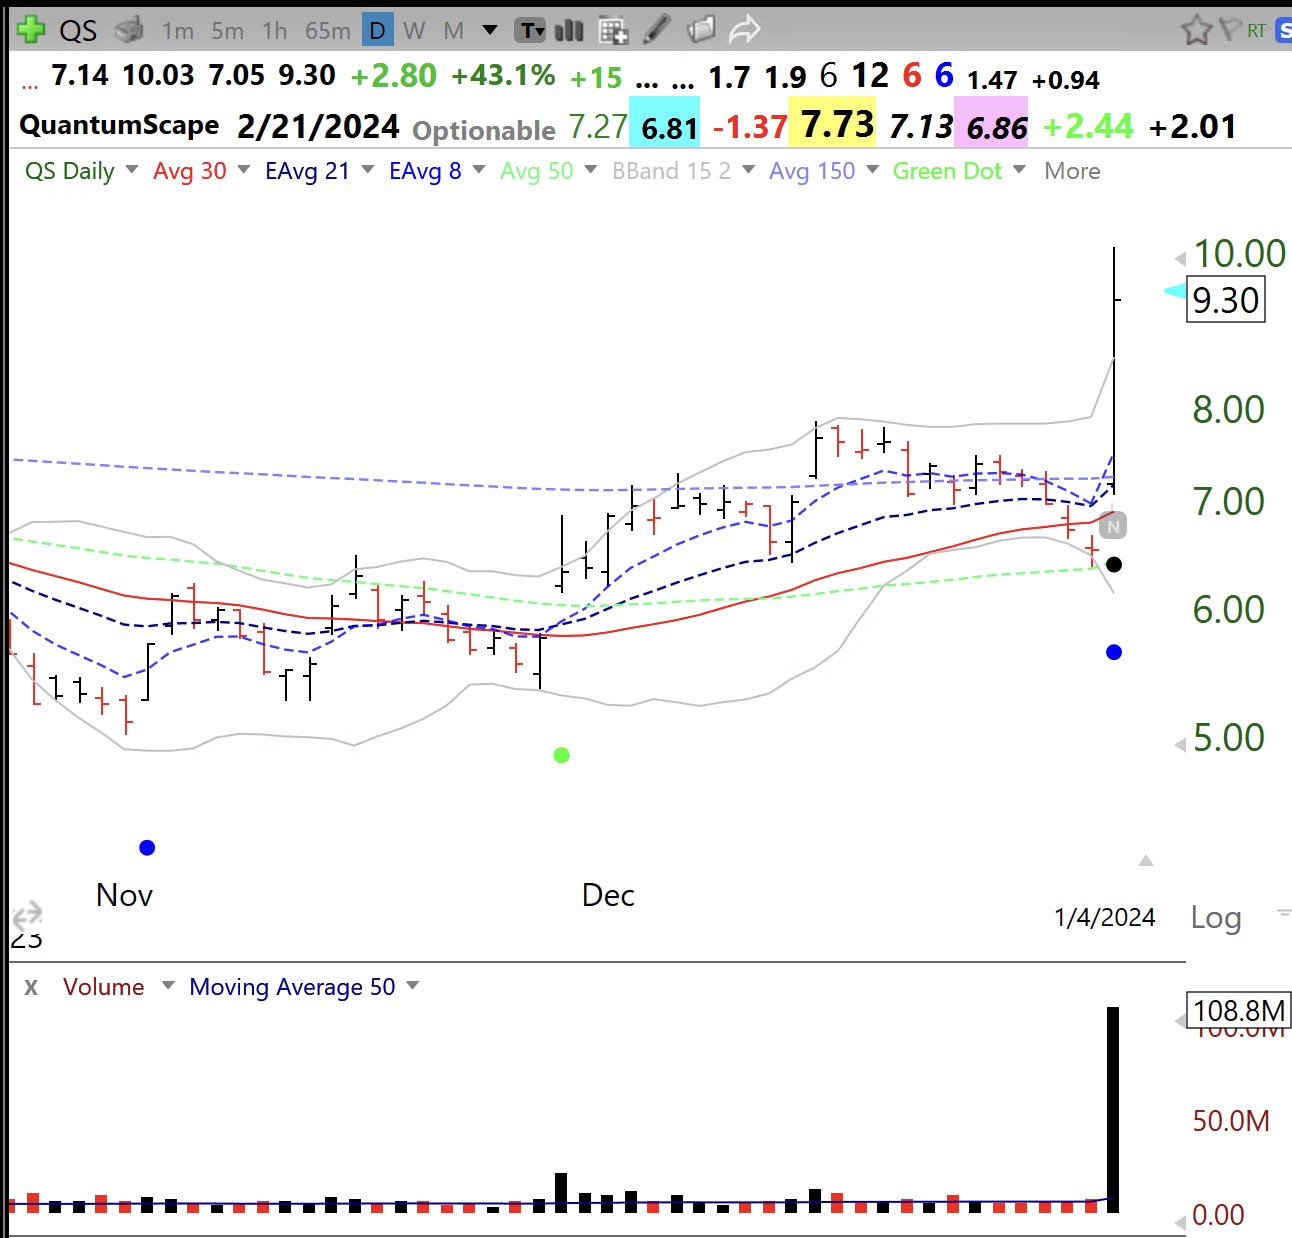Switch to the 1h time frame
Image resolution: width=1292 pixels, height=1238 pixels.
pos(275,31)
